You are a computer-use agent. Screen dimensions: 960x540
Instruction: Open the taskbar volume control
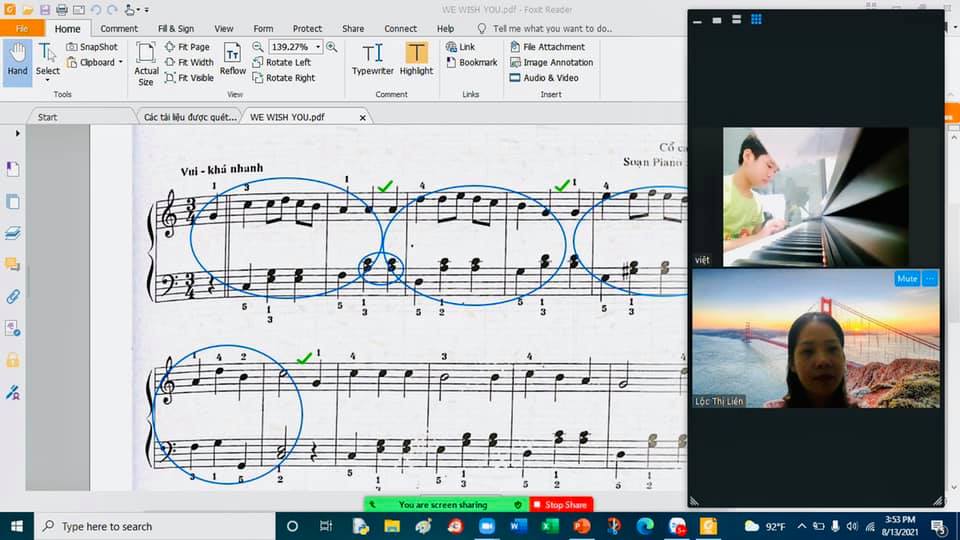[852, 526]
